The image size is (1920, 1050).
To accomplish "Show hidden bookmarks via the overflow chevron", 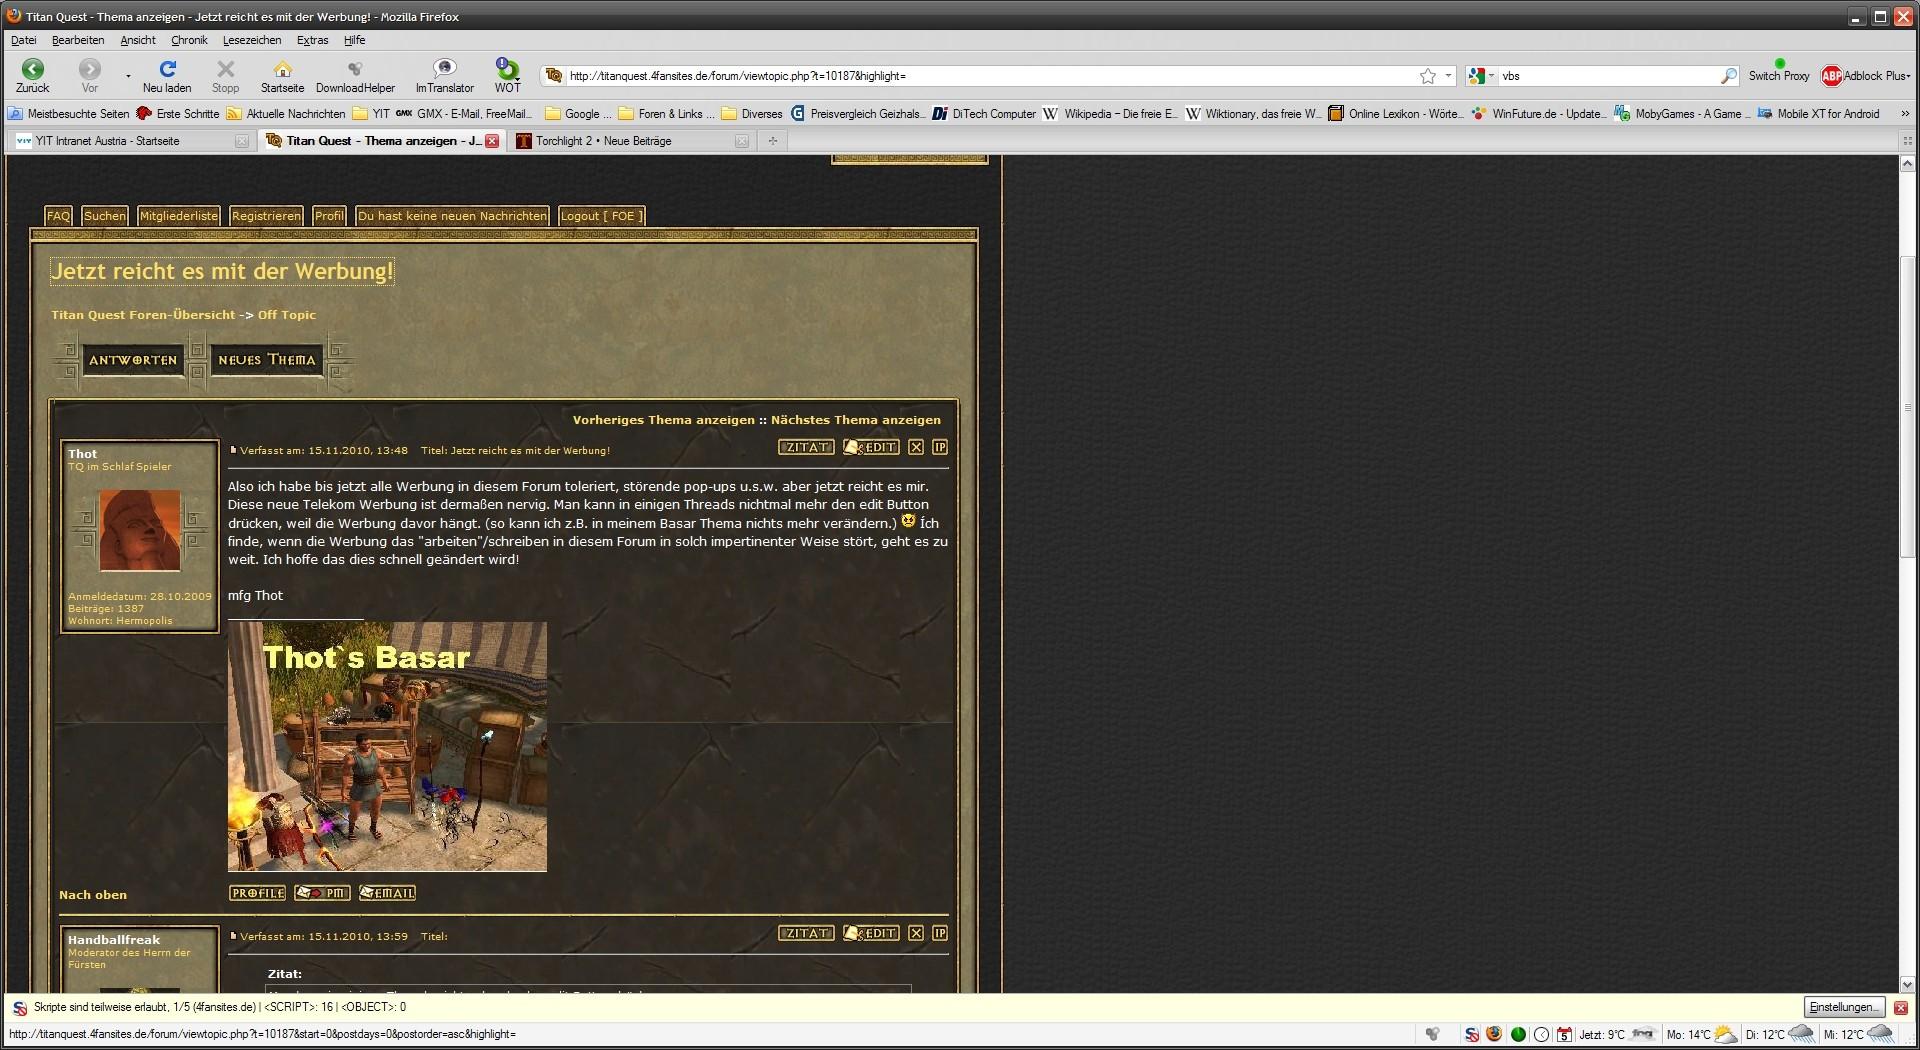I will (1904, 114).
